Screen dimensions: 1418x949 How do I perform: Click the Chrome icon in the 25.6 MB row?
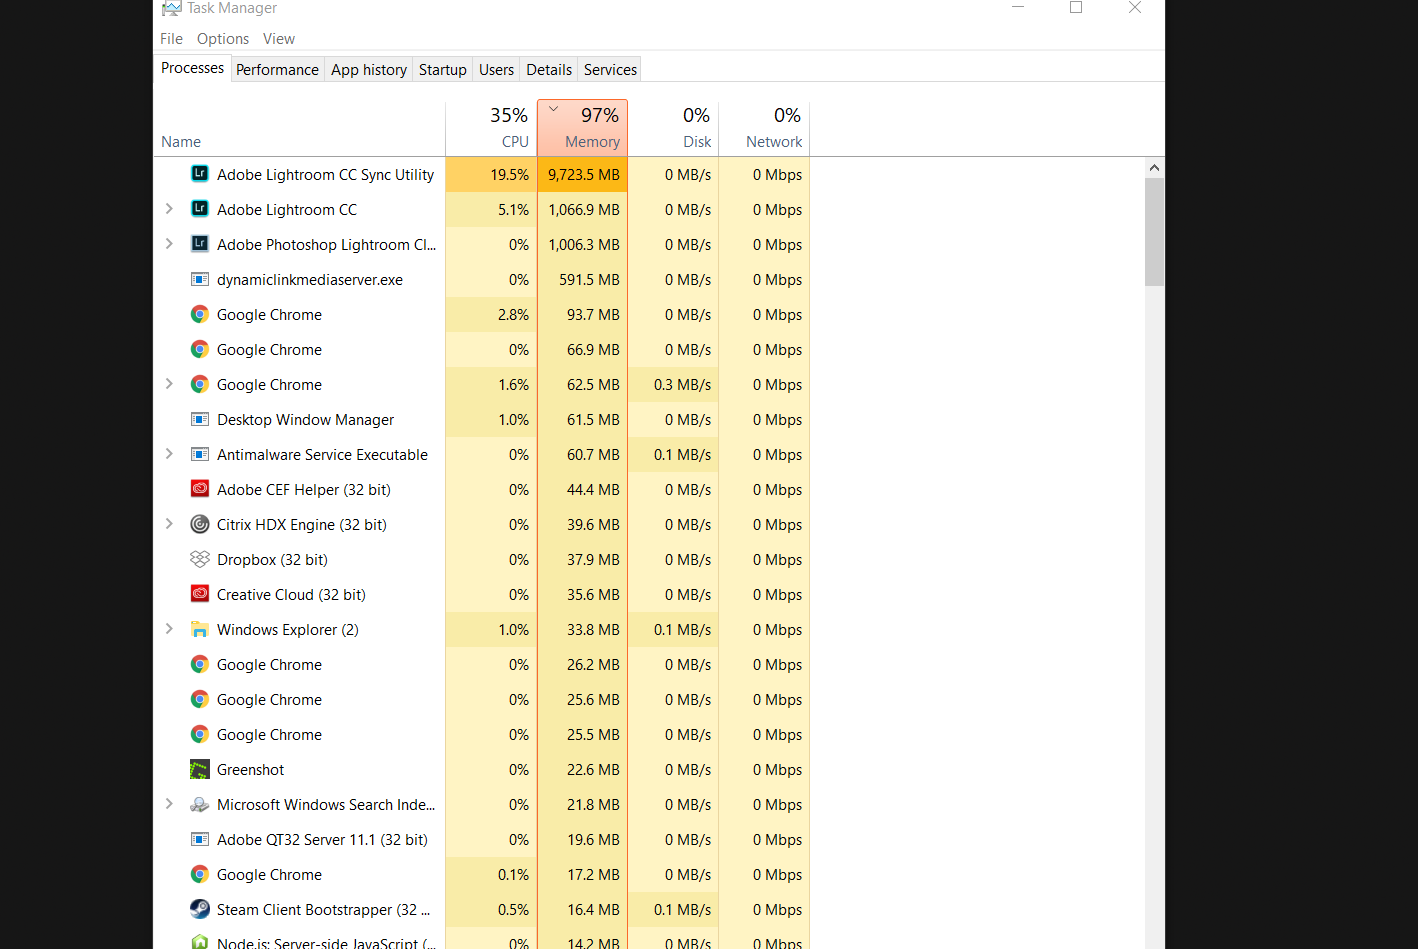(x=200, y=699)
